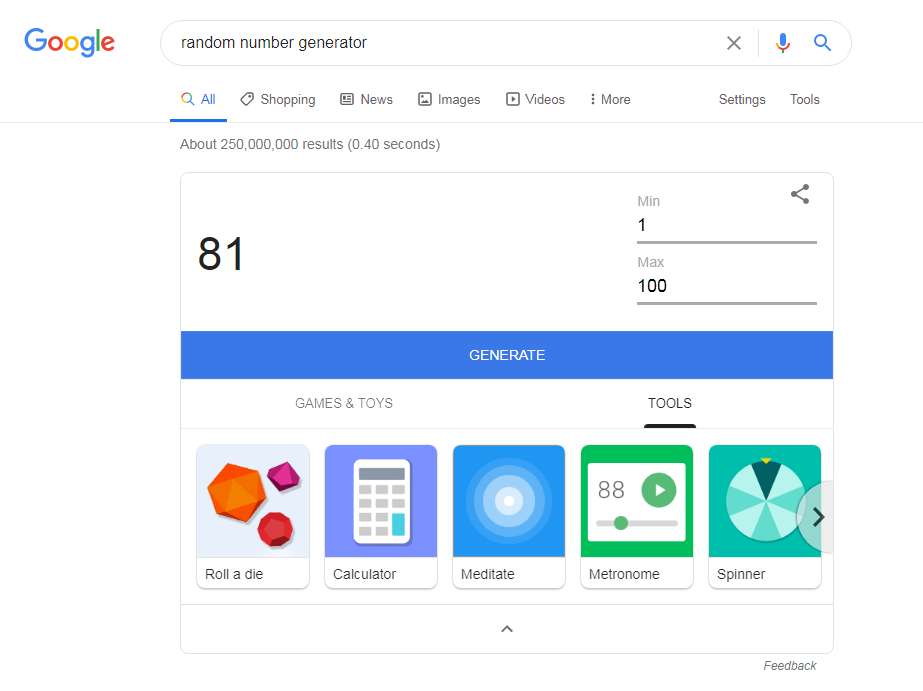Open the Metronome tool card
Viewport: 923px width, 691px height.
(x=637, y=516)
